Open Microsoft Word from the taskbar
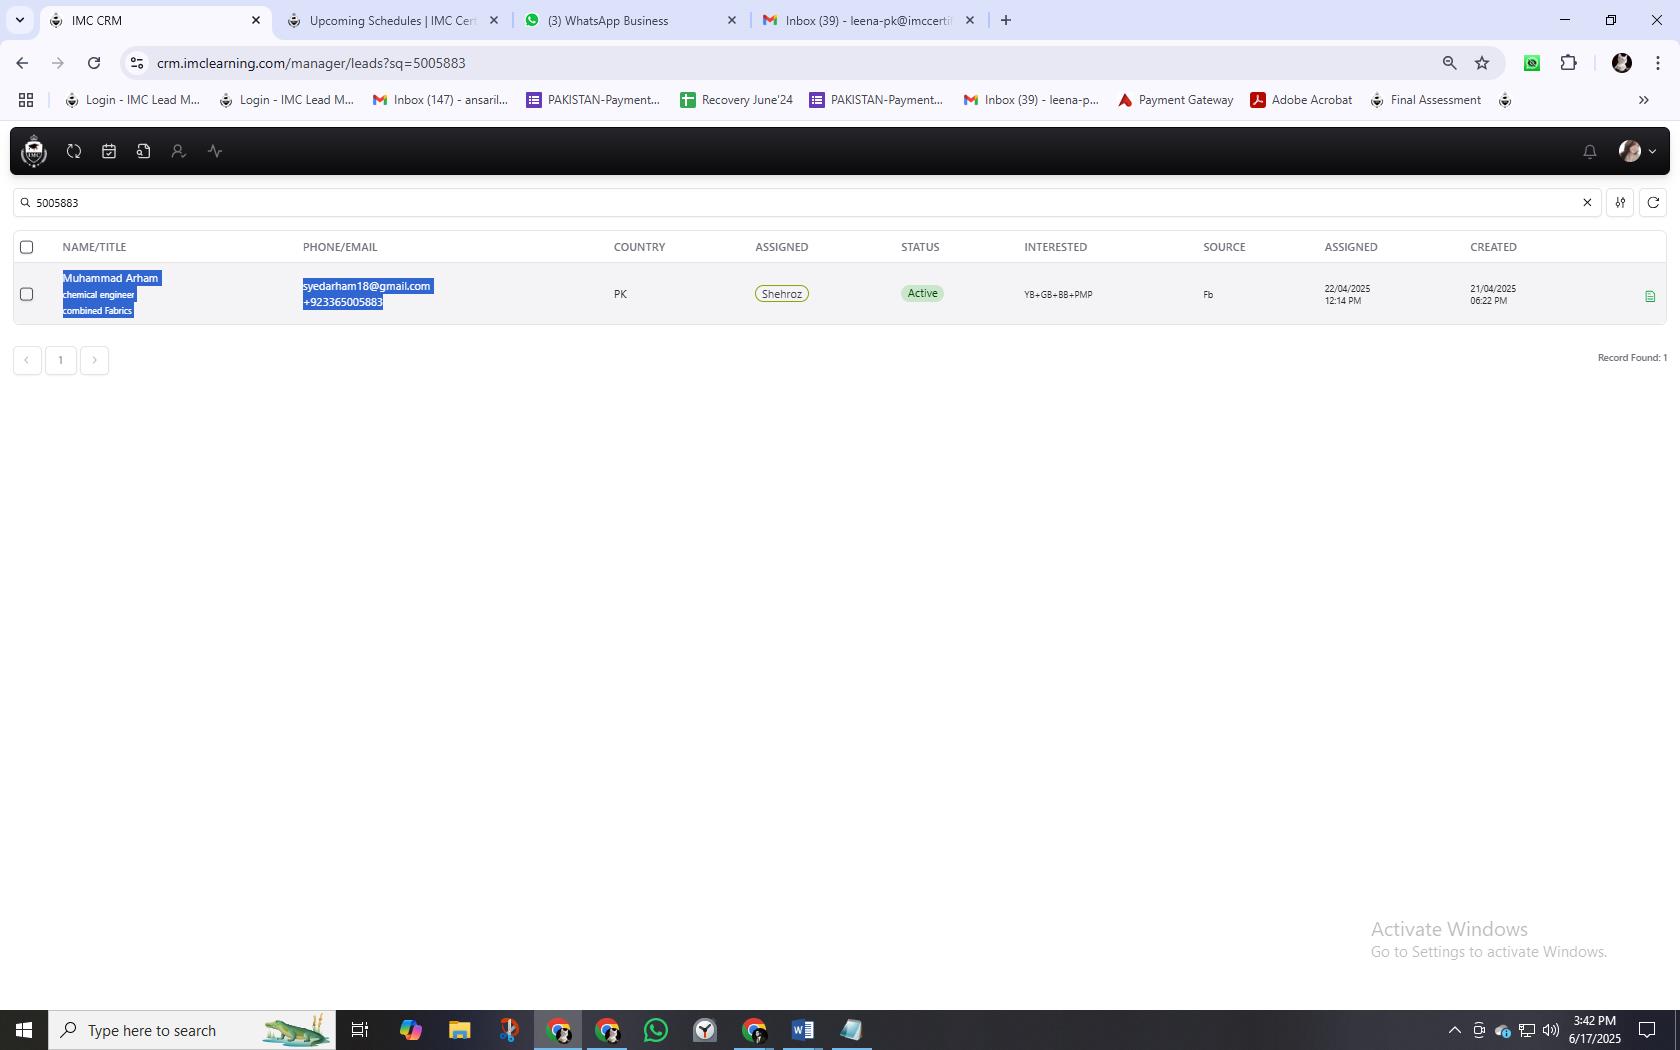The height and width of the screenshot is (1050, 1680). tap(802, 1030)
